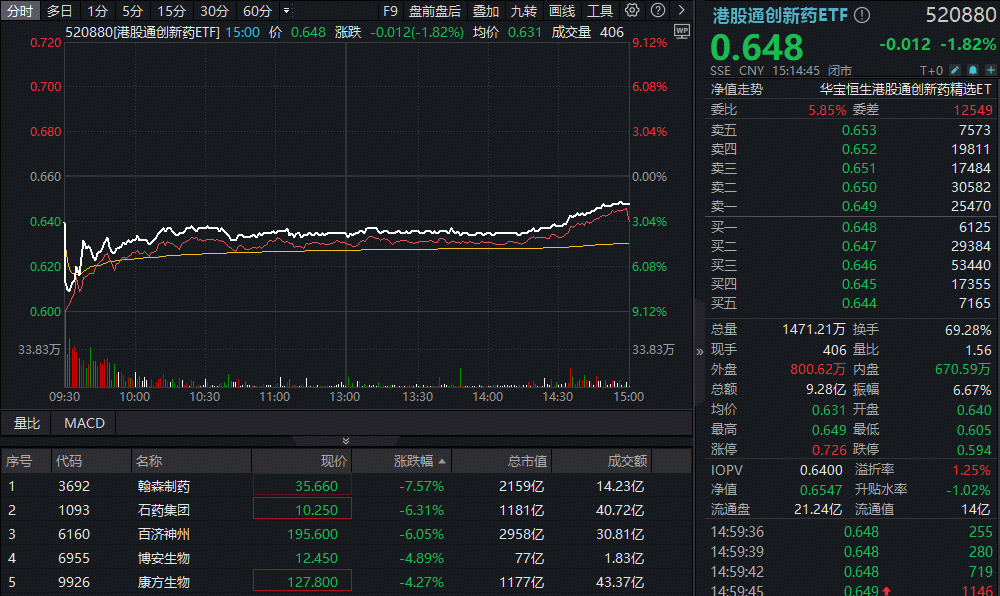
Task: Collapse the chart with the bottom-center arrow
Action: 346,440
